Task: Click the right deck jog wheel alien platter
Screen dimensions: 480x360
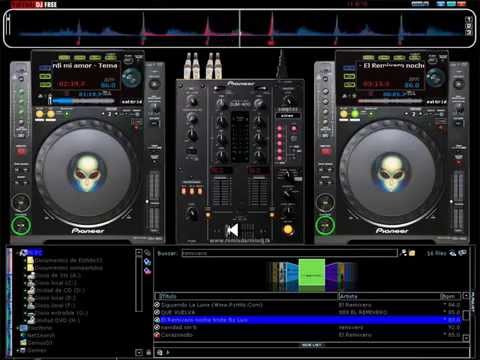Action: pos(392,173)
